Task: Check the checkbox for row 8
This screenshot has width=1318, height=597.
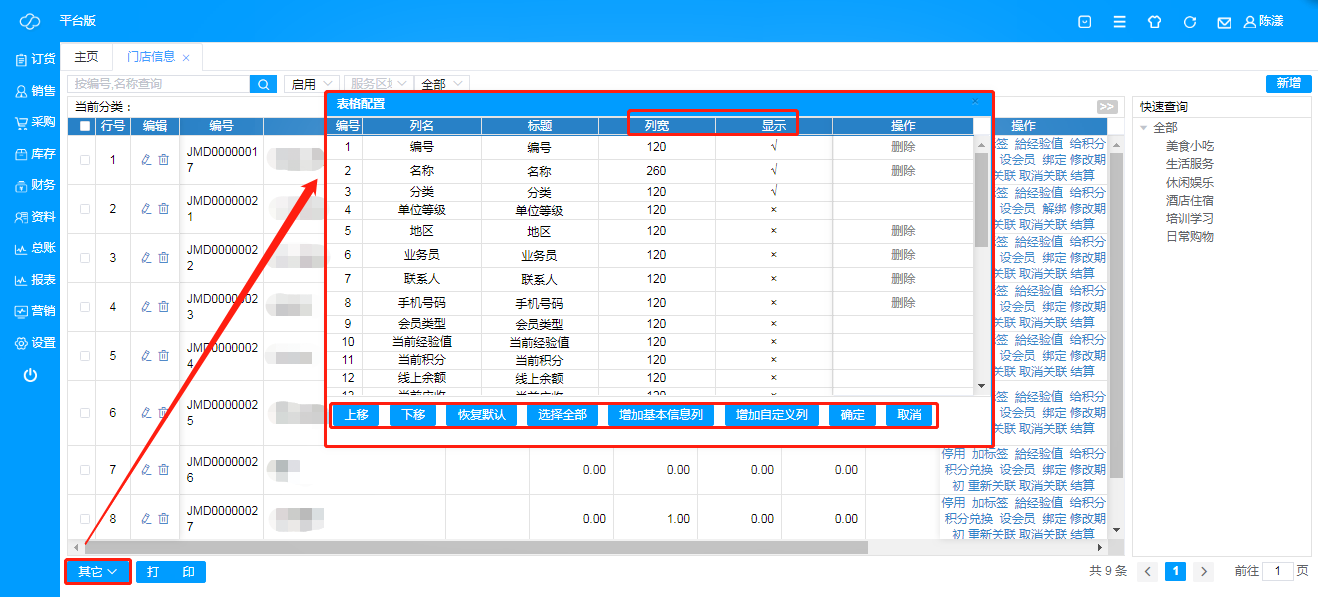Action: tap(84, 519)
